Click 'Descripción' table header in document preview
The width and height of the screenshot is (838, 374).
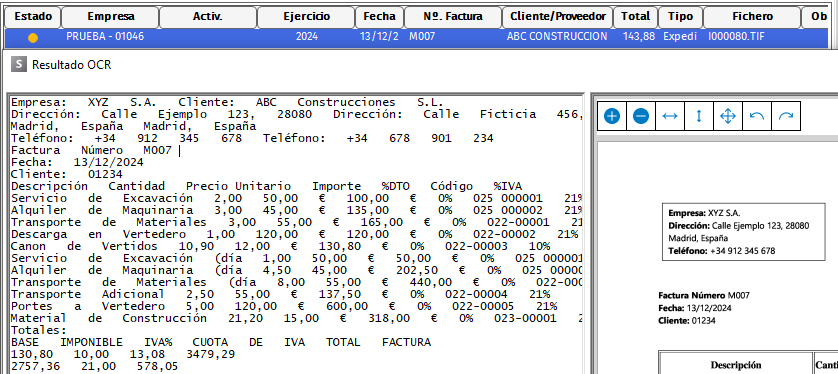(x=736, y=365)
